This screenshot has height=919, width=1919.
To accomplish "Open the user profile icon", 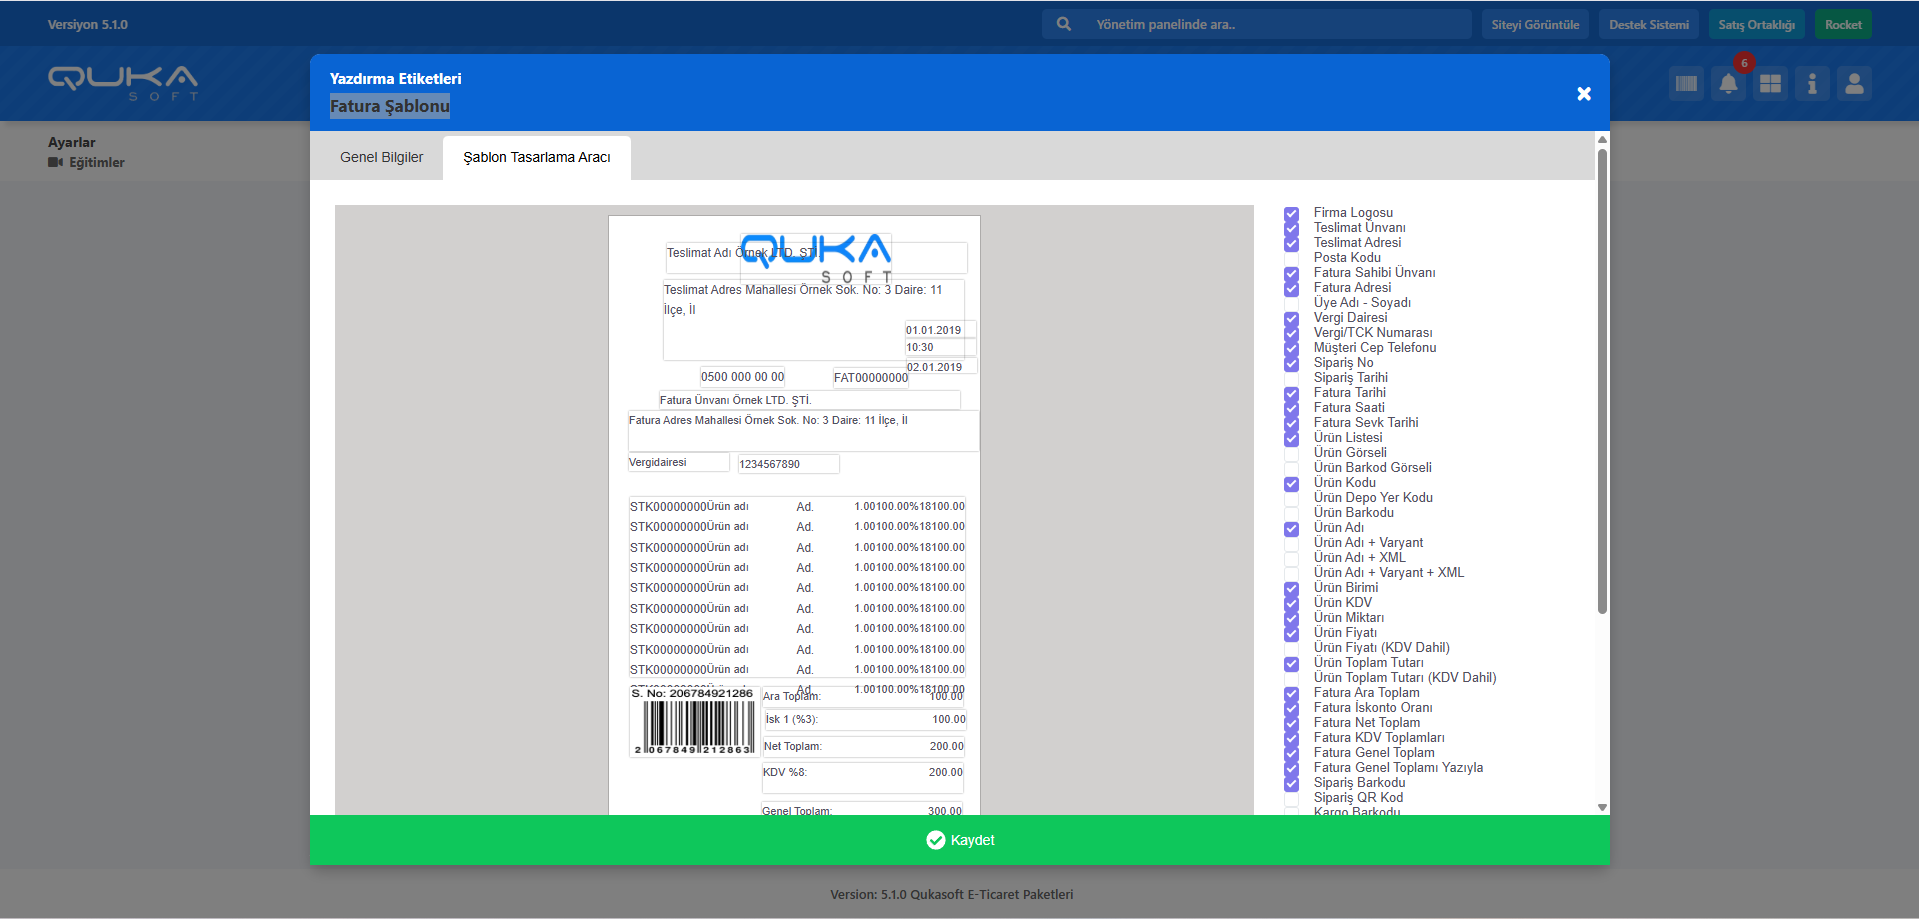I will [1854, 84].
